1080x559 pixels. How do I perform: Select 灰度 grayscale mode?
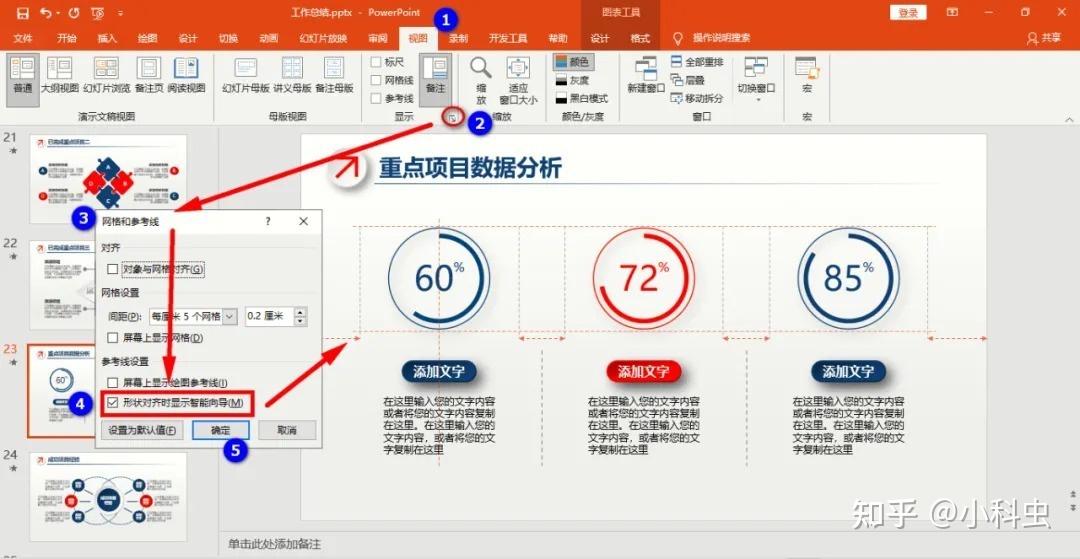coord(572,81)
